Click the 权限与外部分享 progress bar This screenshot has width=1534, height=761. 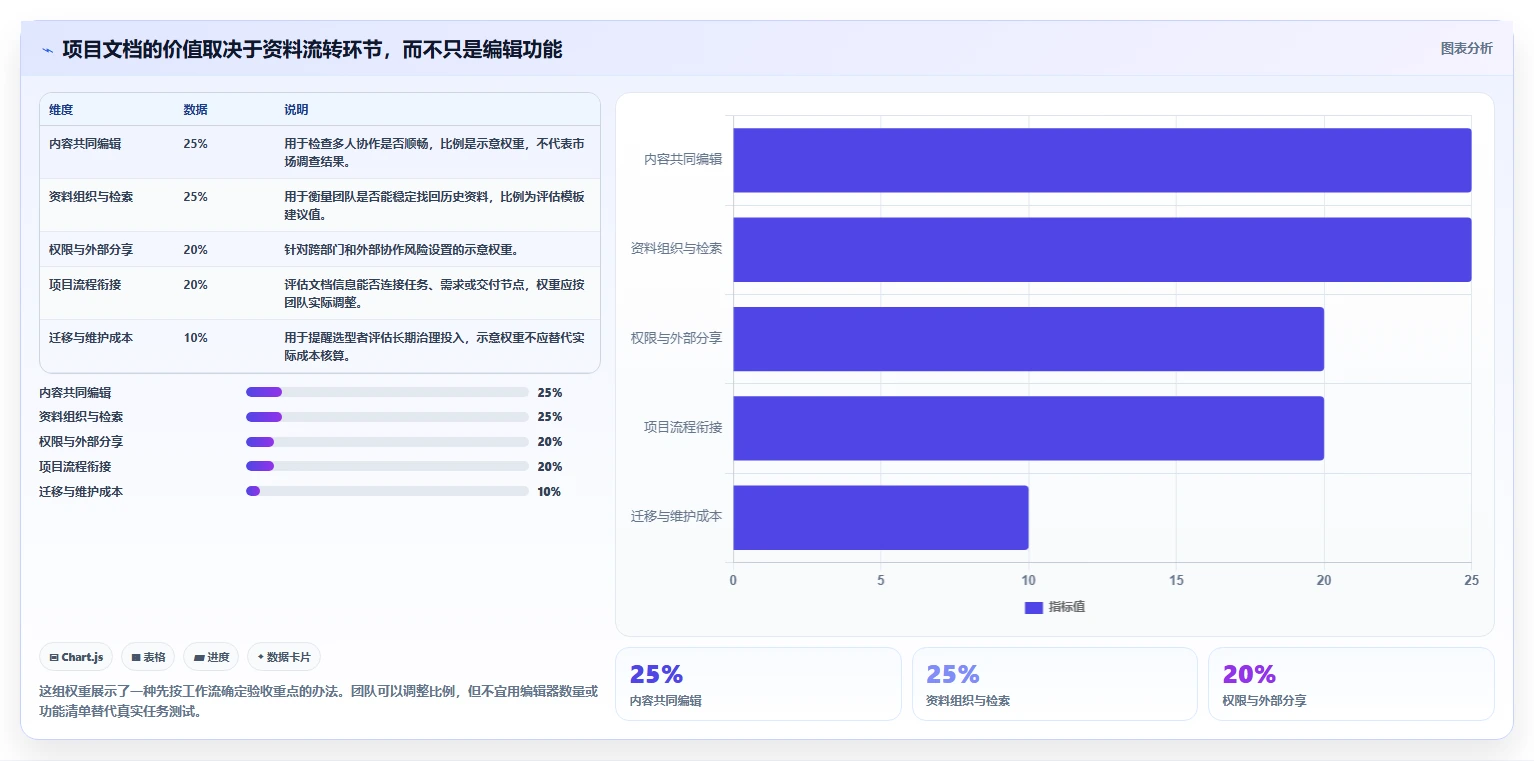(x=387, y=441)
